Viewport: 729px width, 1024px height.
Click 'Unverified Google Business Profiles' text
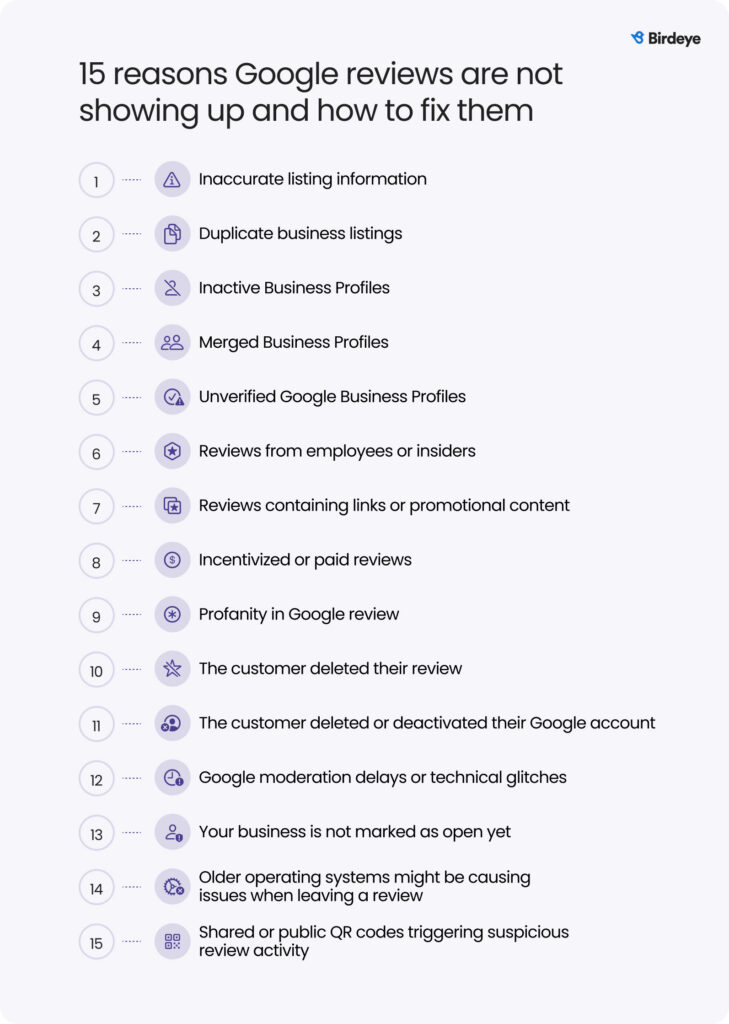point(332,397)
